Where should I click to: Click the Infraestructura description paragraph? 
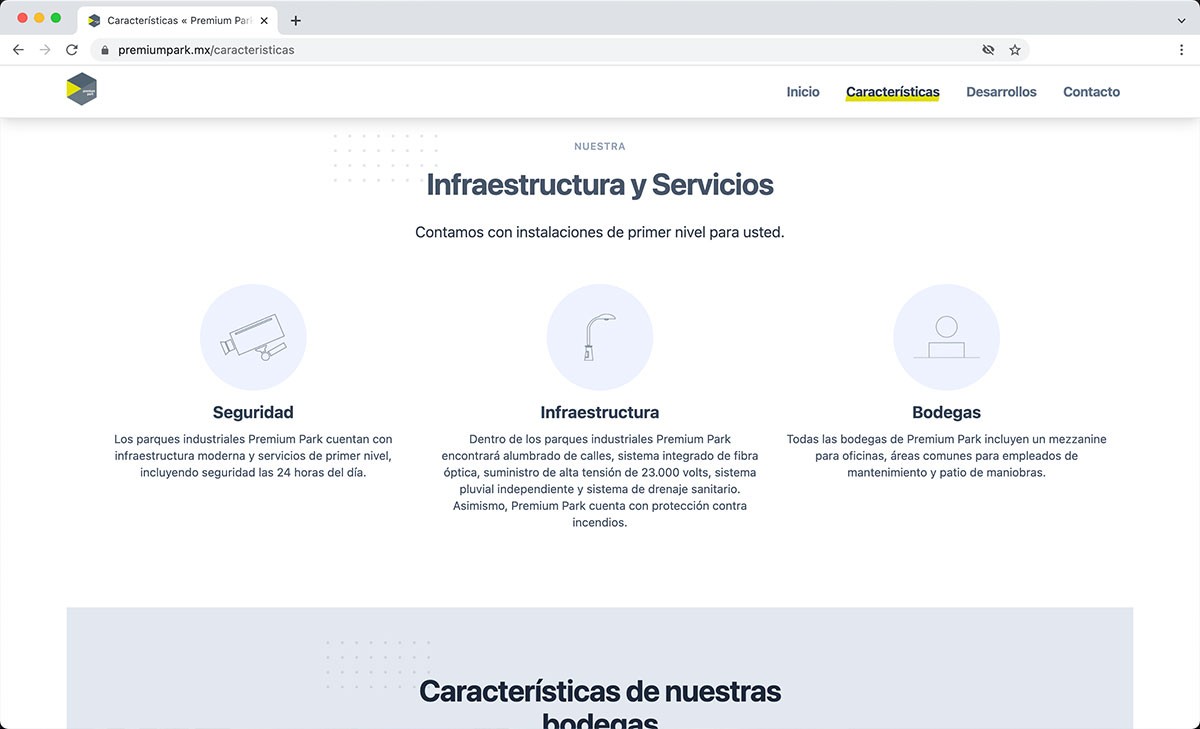click(600, 481)
